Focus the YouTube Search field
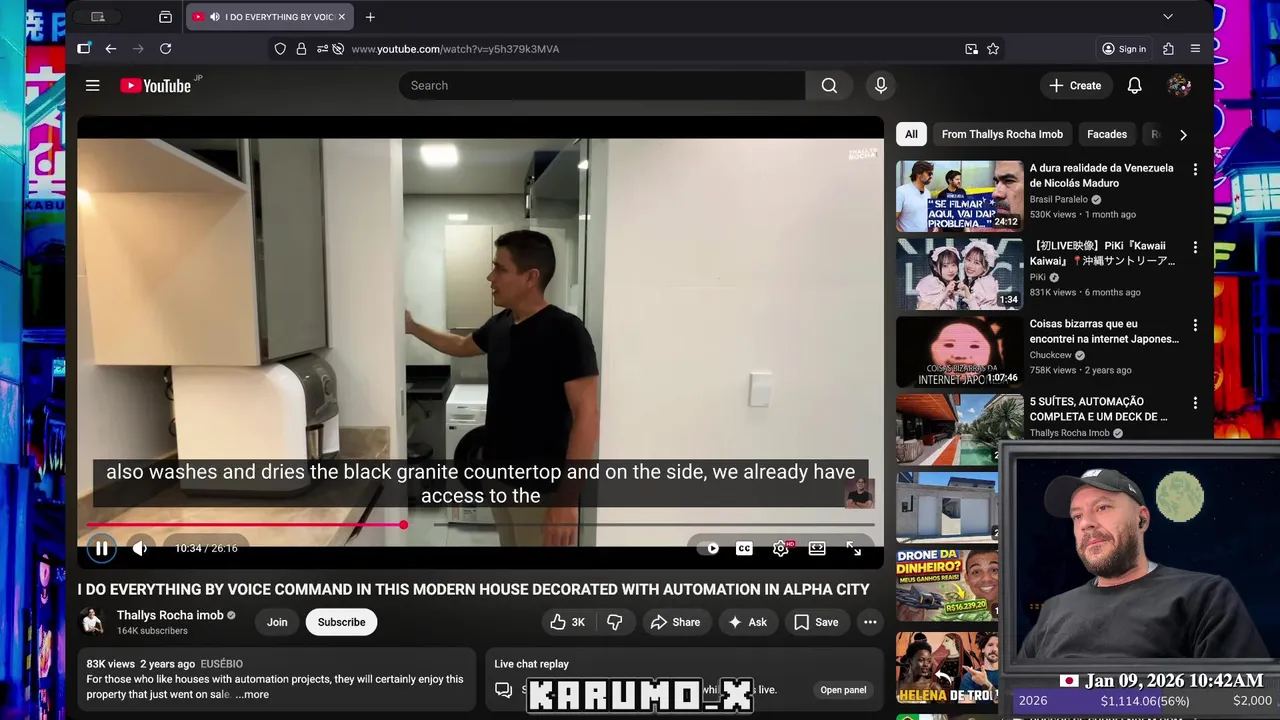This screenshot has width=1280, height=720. [602, 86]
